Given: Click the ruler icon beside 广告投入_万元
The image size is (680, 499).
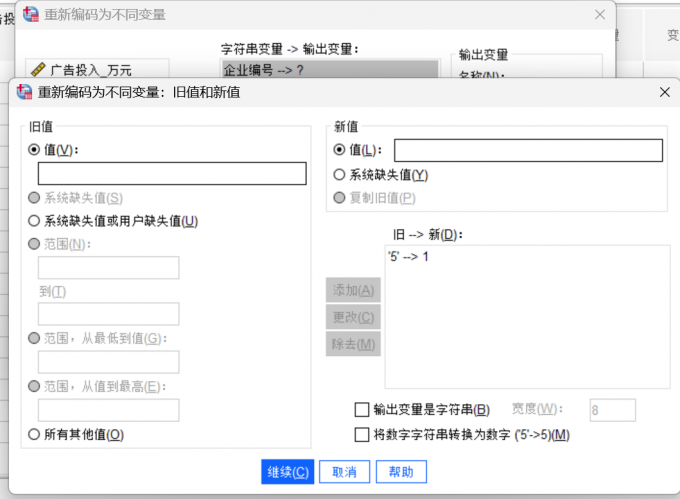Looking at the screenshot, I should tap(38, 69).
